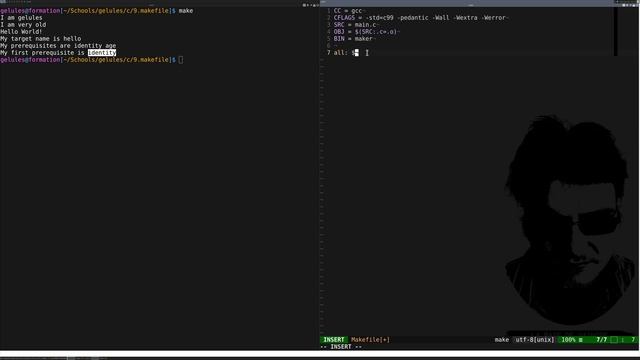Click the 'utf-8[unix]' encoding indicator
640x360 pixels.
point(535,340)
